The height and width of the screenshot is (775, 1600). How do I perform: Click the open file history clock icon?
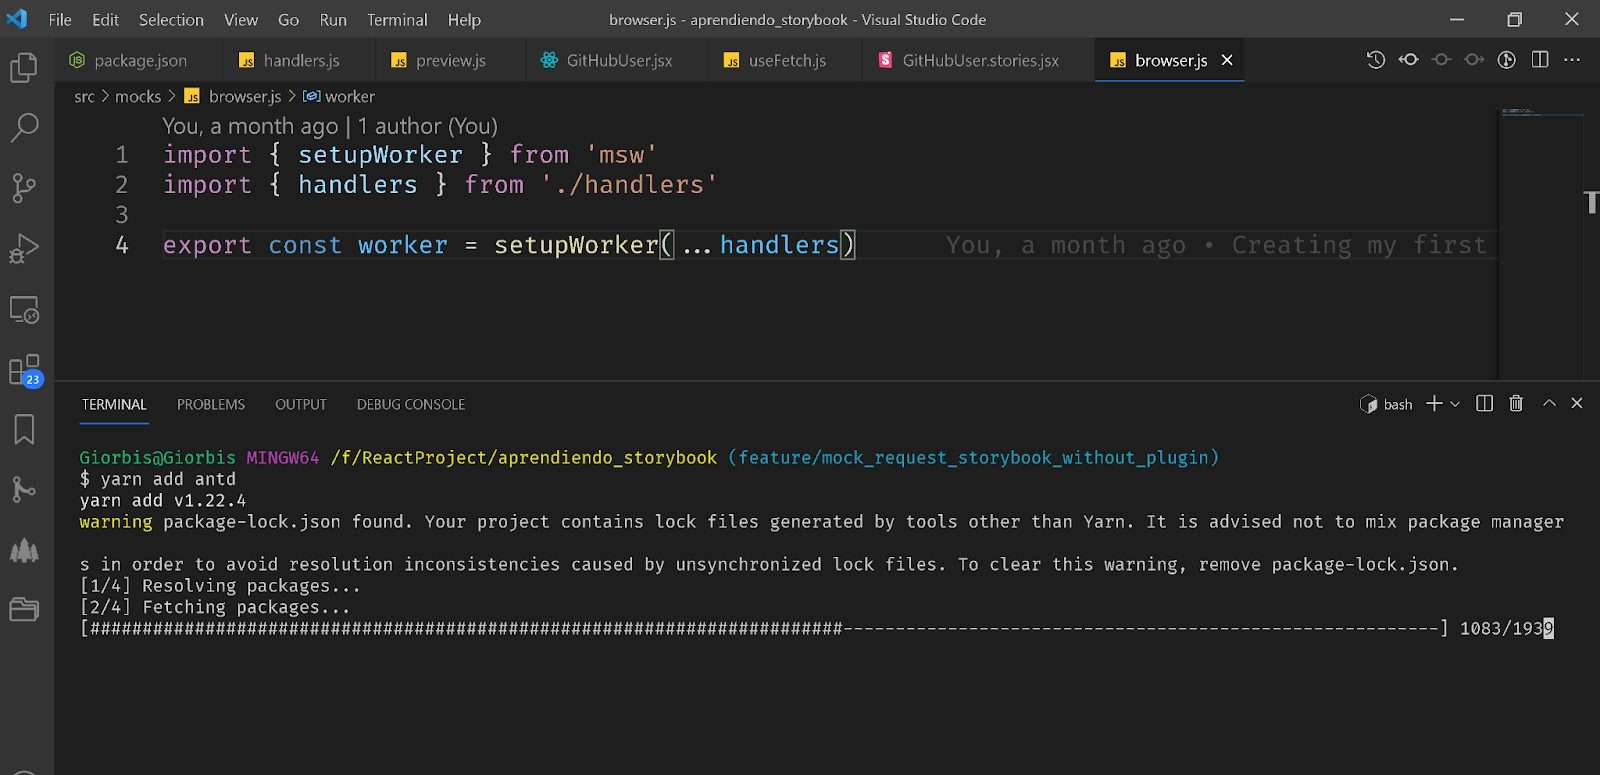click(x=1376, y=60)
